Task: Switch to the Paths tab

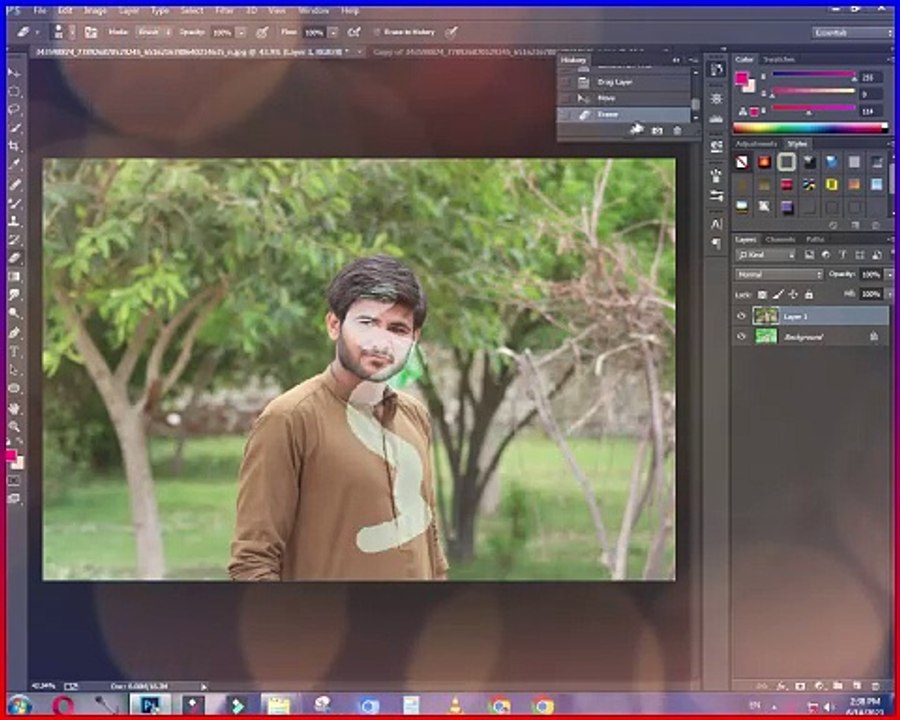Action: tap(815, 239)
